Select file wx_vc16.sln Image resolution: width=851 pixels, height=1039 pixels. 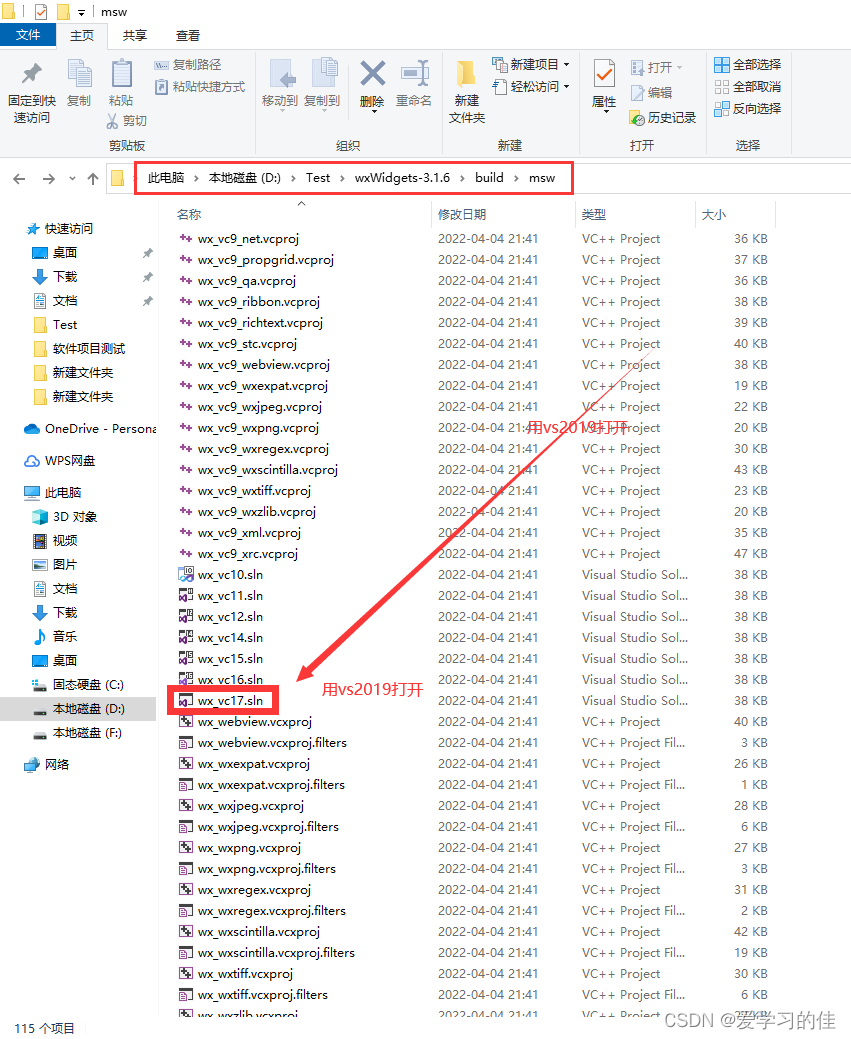(230, 680)
